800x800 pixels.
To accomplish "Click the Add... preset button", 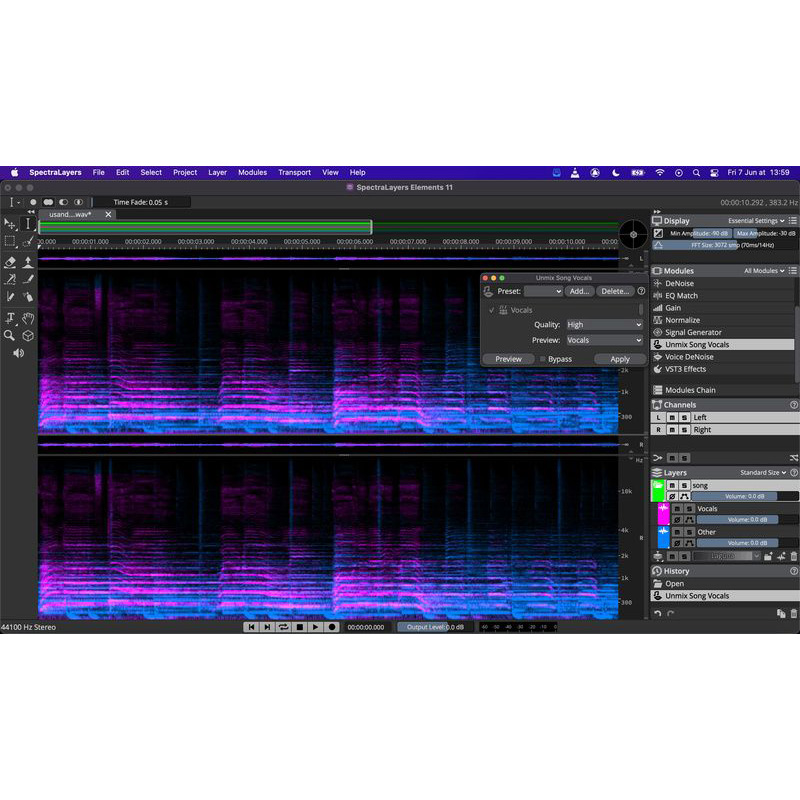I will pyautogui.click(x=579, y=291).
